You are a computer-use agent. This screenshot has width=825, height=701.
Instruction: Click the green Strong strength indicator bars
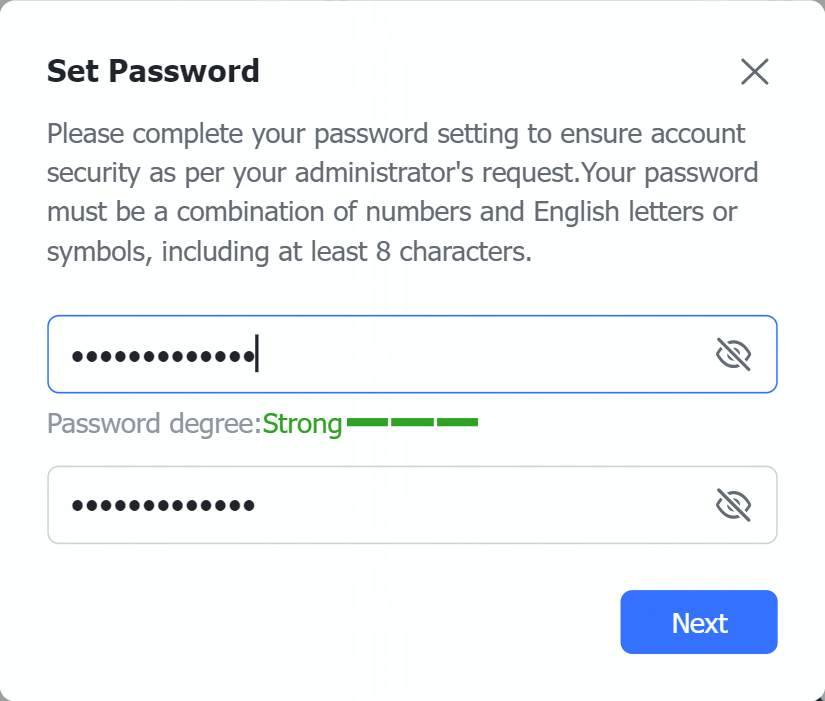pyautogui.click(x=414, y=422)
